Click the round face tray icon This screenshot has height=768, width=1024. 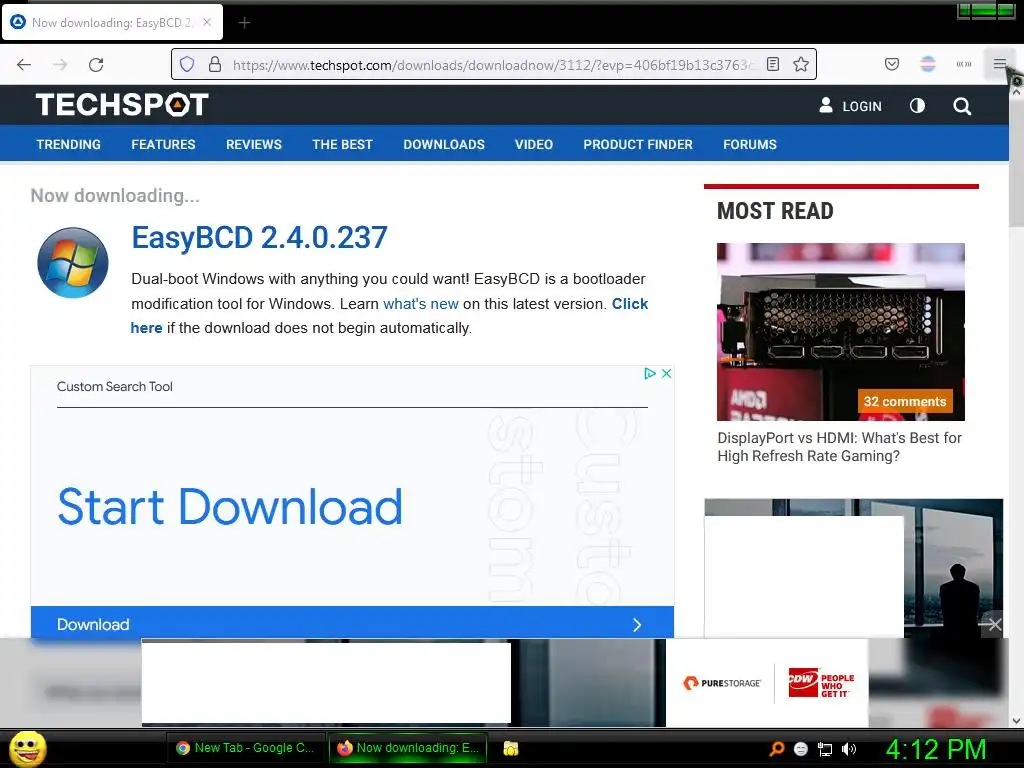(x=801, y=749)
